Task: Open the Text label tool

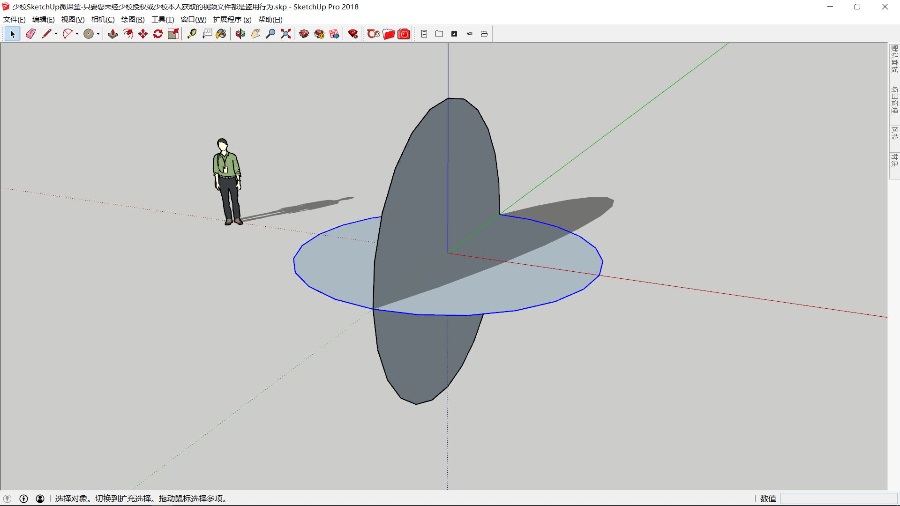Action: click(x=207, y=34)
